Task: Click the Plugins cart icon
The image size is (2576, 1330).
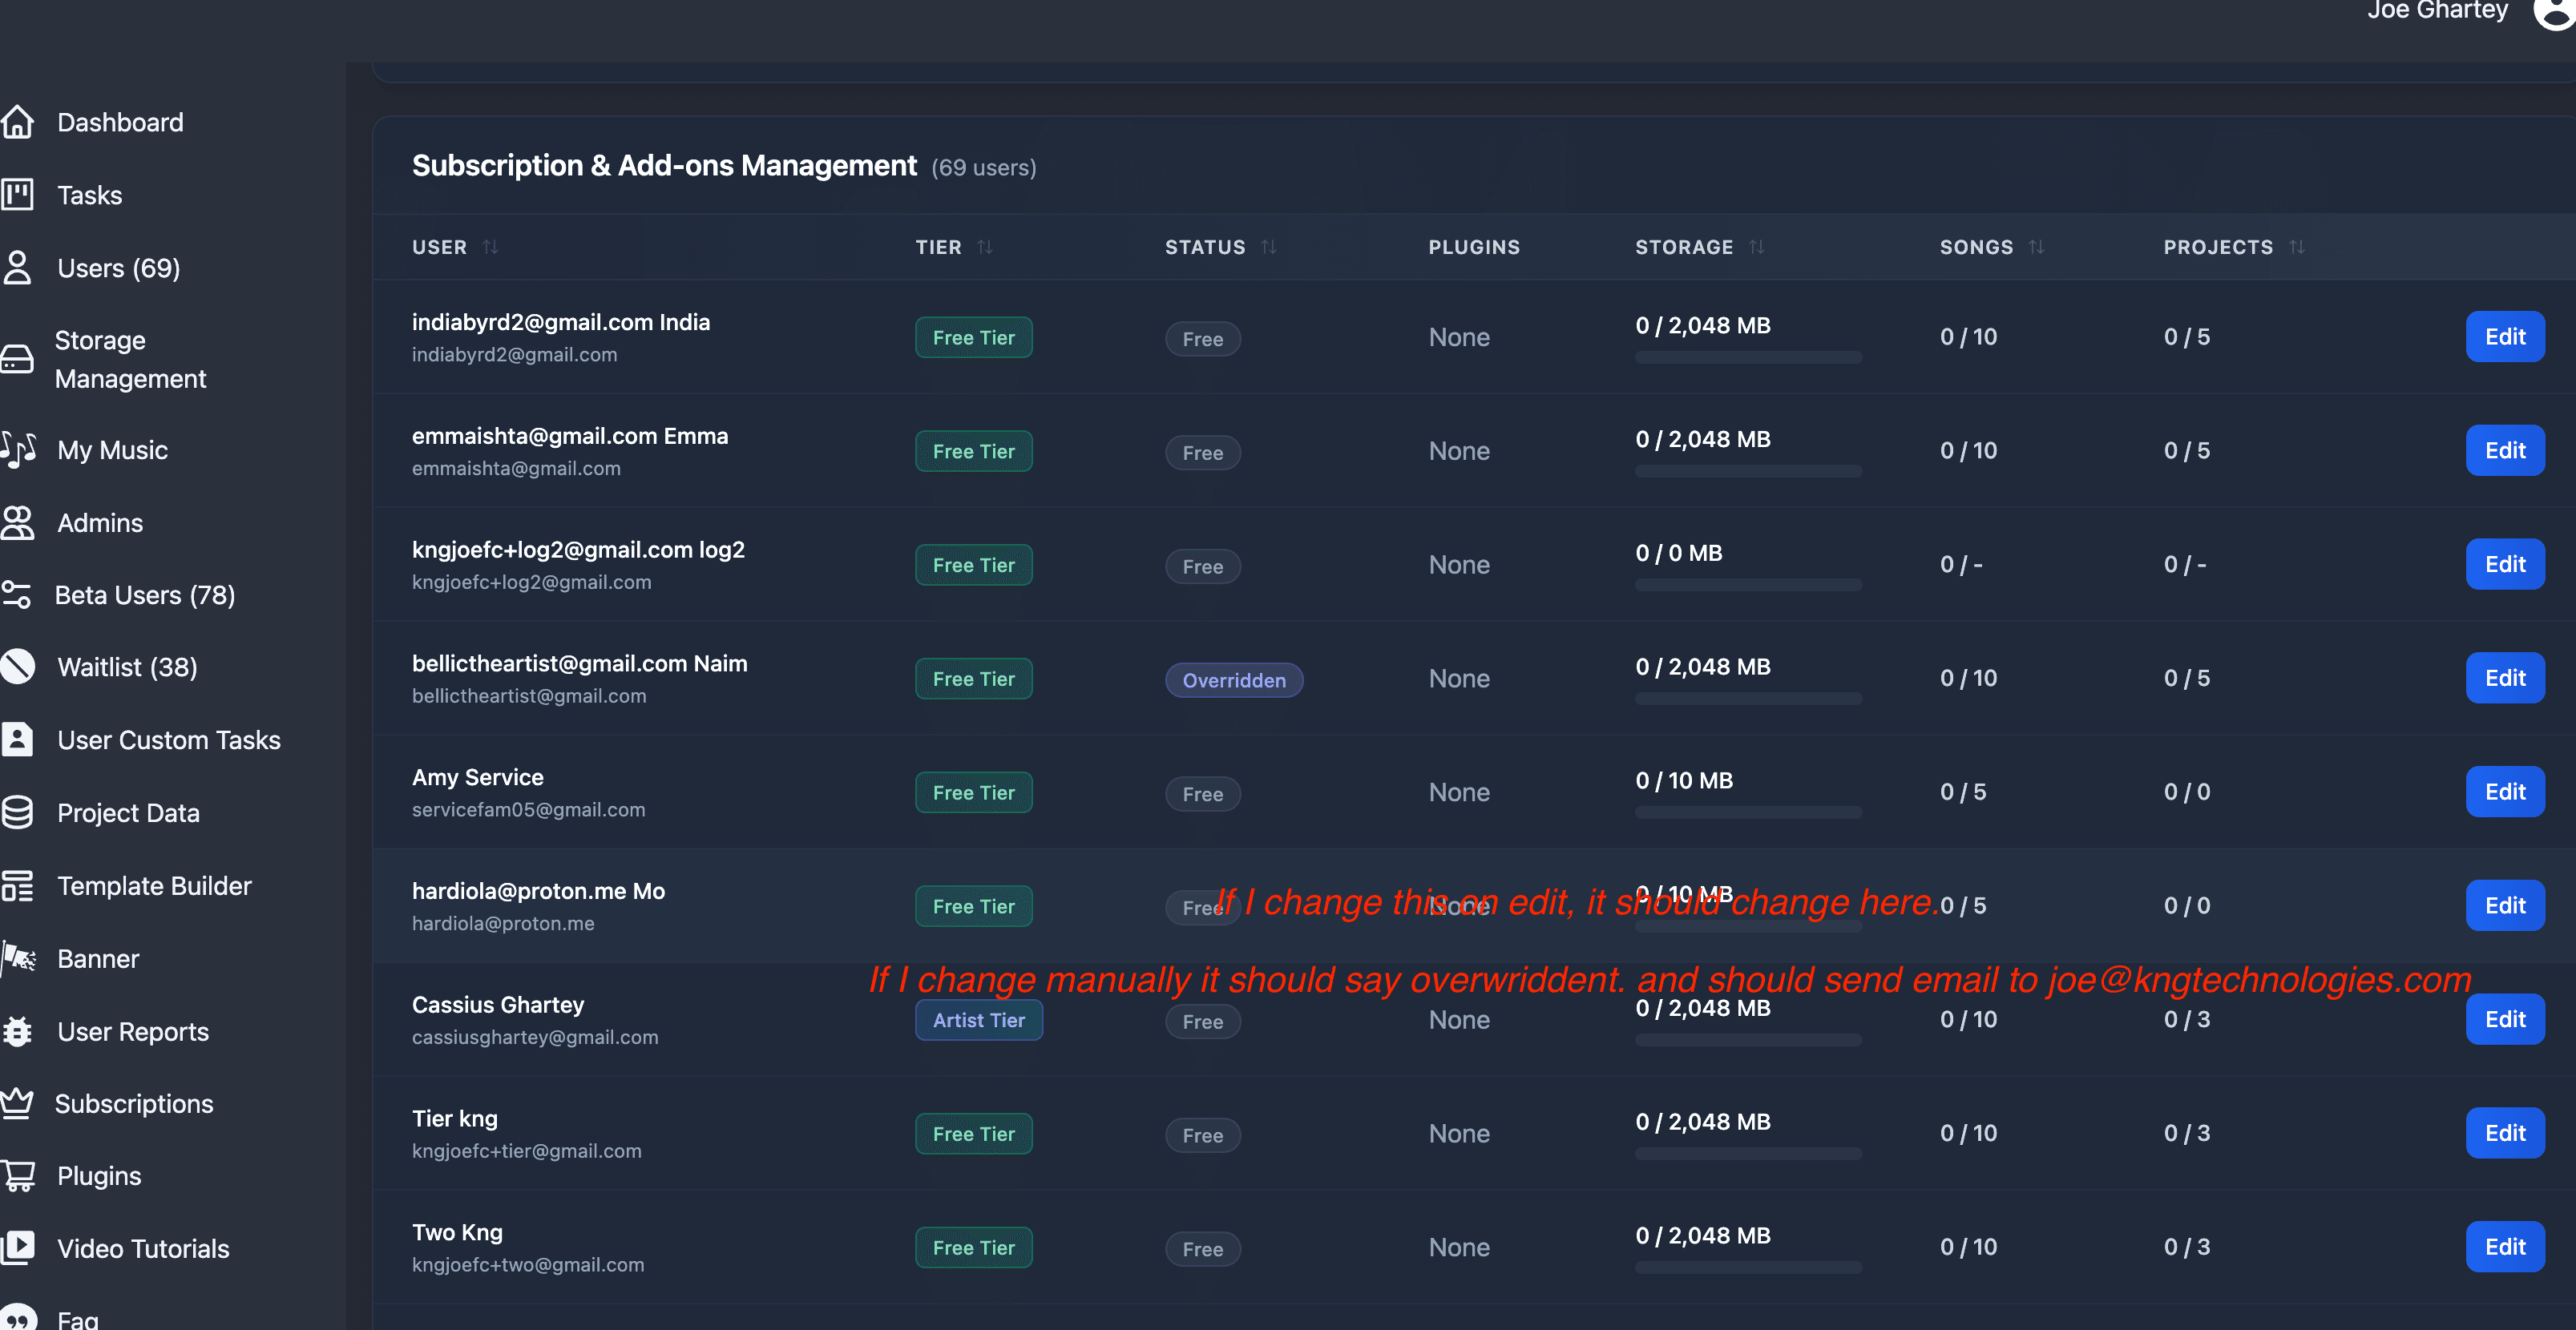Action: (x=18, y=1176)
